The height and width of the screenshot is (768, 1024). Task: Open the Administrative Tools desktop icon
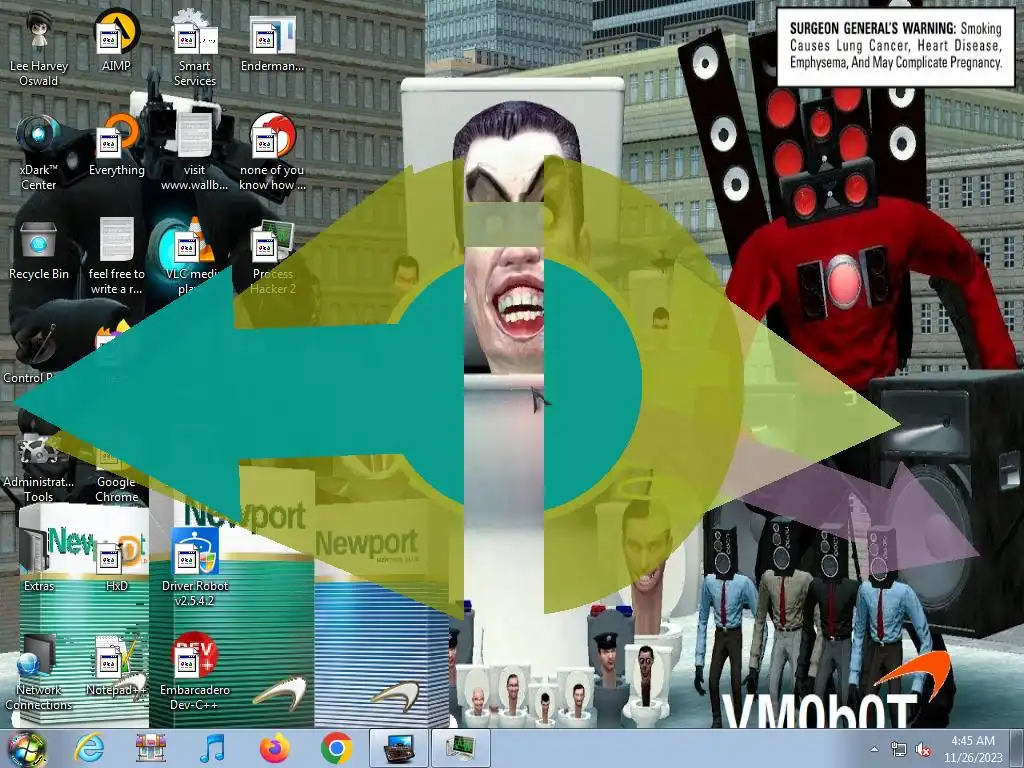[x=39, y=464]
